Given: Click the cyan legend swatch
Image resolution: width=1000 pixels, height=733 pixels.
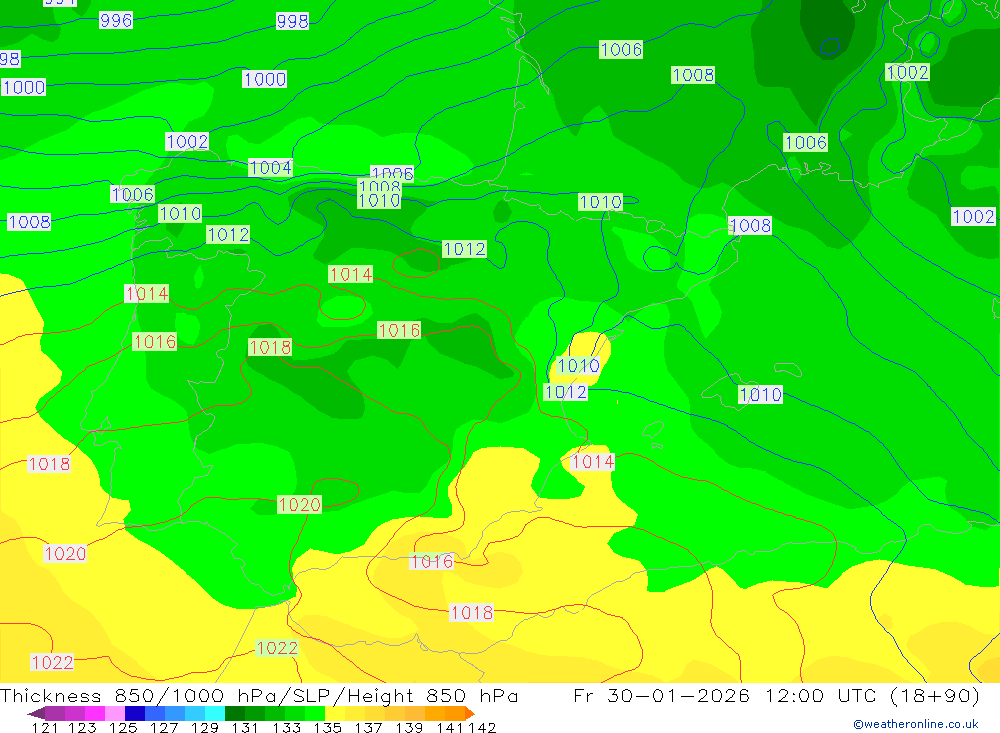Looking at the screenshot, I should (x=215, y=713).
